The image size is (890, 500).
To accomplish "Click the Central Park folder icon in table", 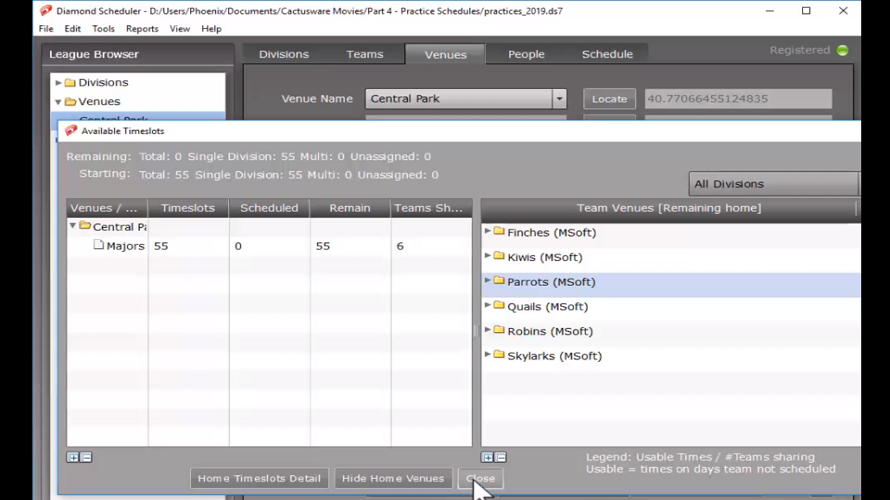I will (x=85, y=226).
